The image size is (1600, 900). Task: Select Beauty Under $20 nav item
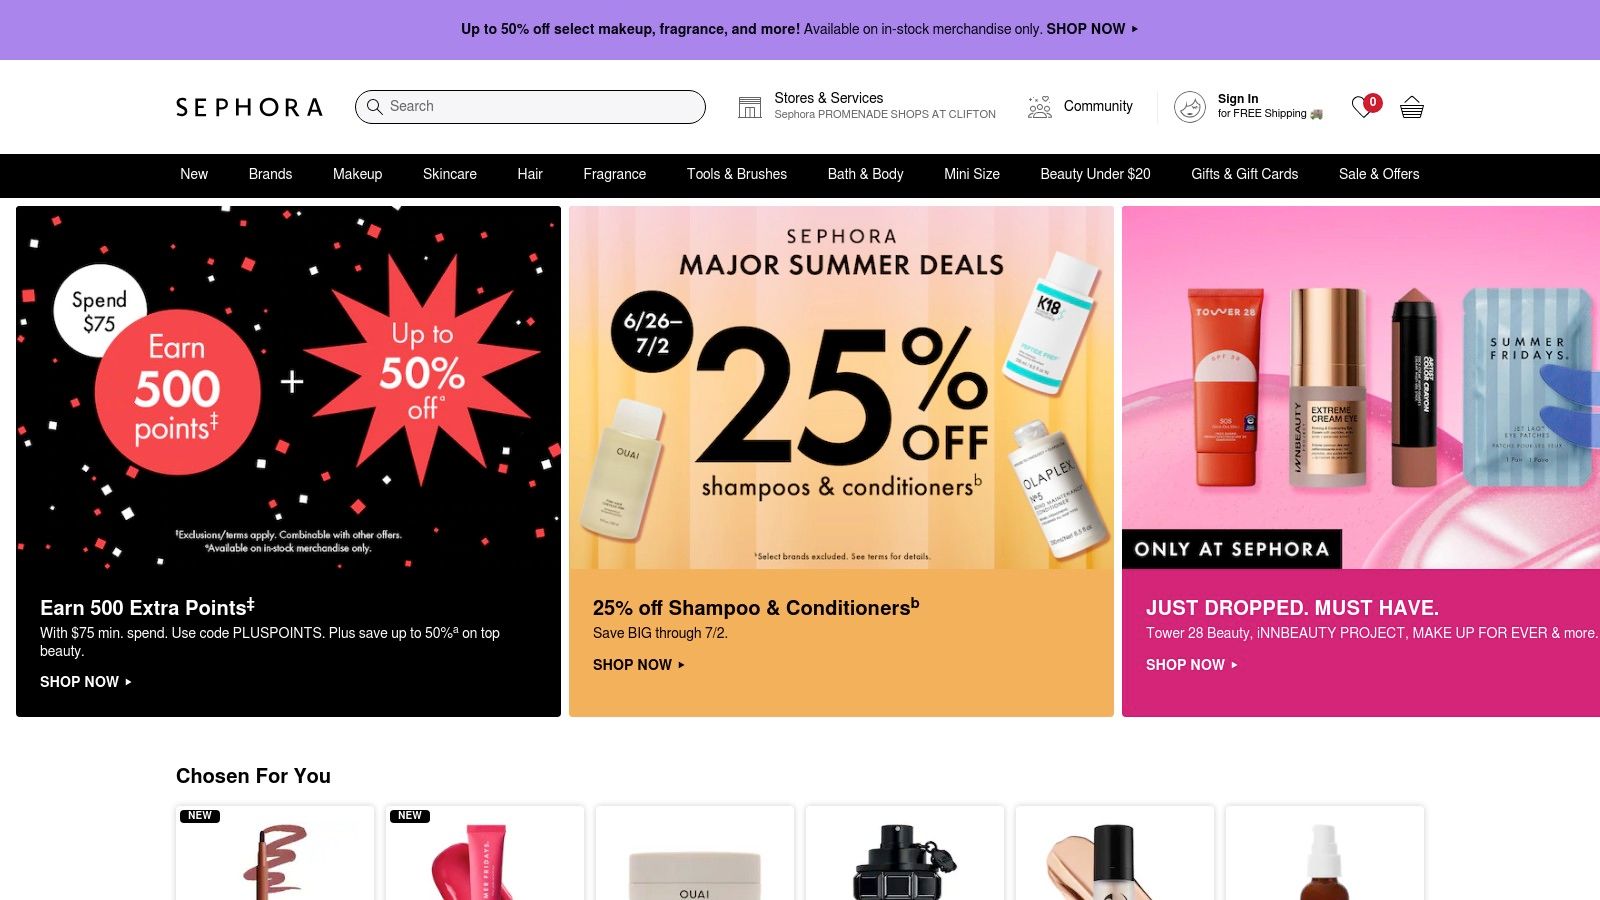coord(1095,174)
